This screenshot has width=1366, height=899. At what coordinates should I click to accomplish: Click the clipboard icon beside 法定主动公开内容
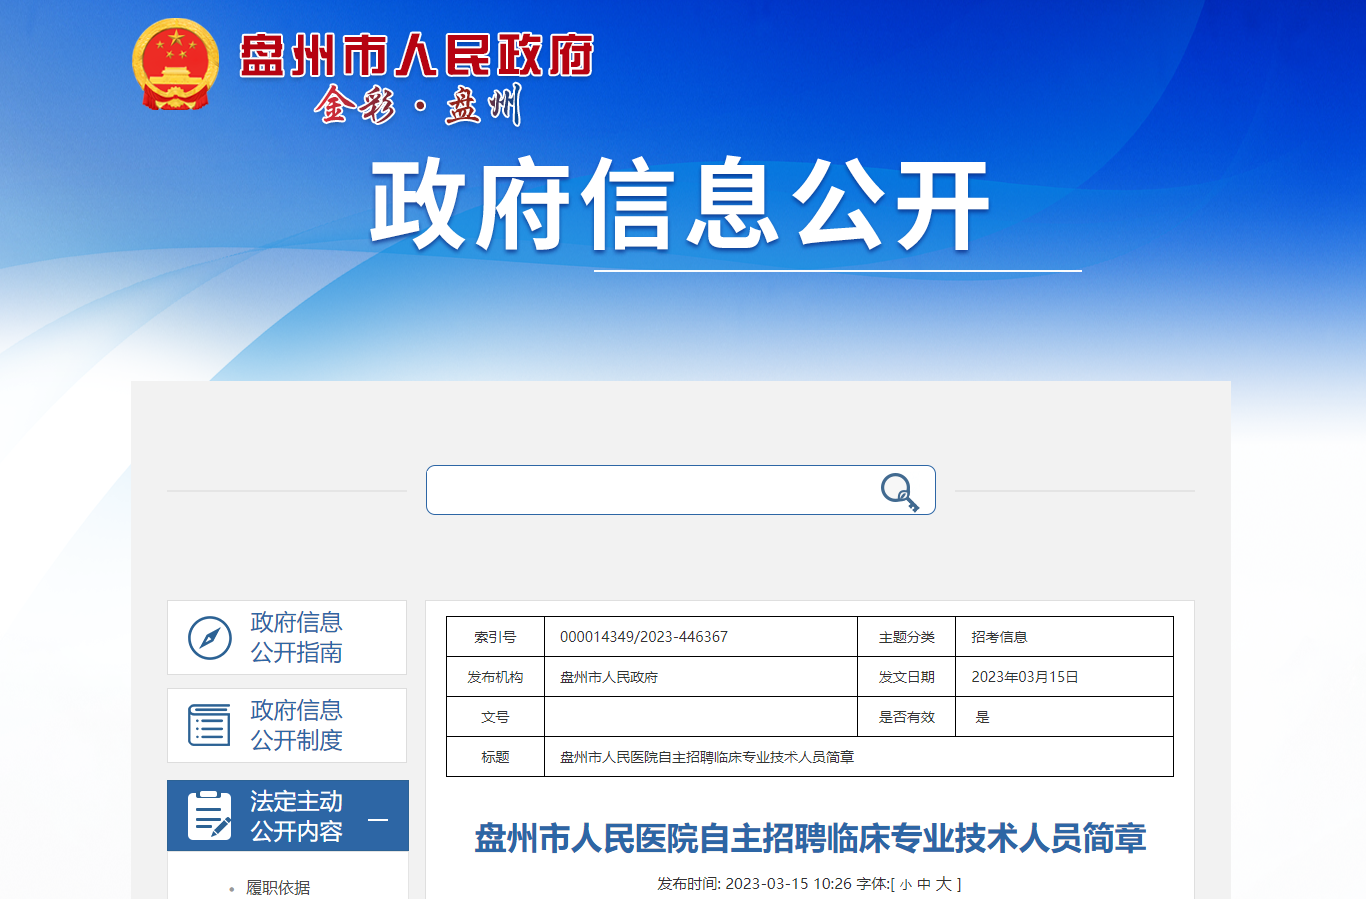210,816
